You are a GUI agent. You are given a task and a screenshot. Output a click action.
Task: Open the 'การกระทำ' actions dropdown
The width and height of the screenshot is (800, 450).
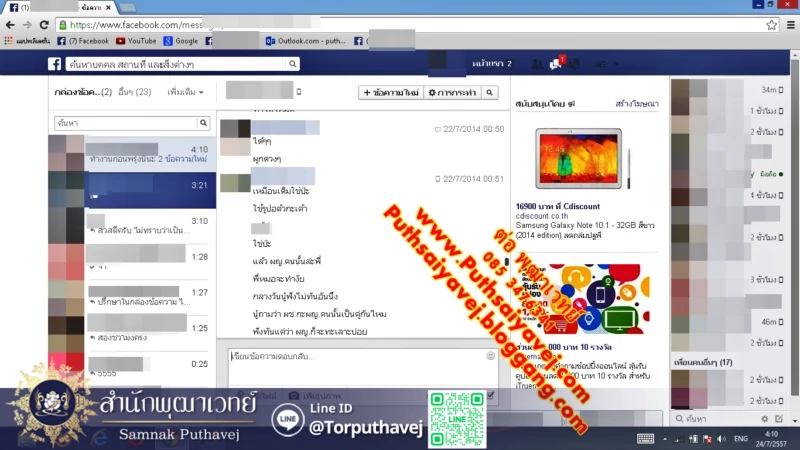click(452, 93)
